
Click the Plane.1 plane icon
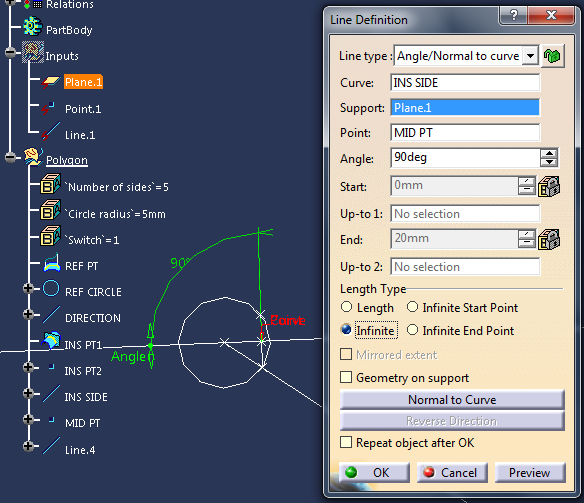point(50,82)
